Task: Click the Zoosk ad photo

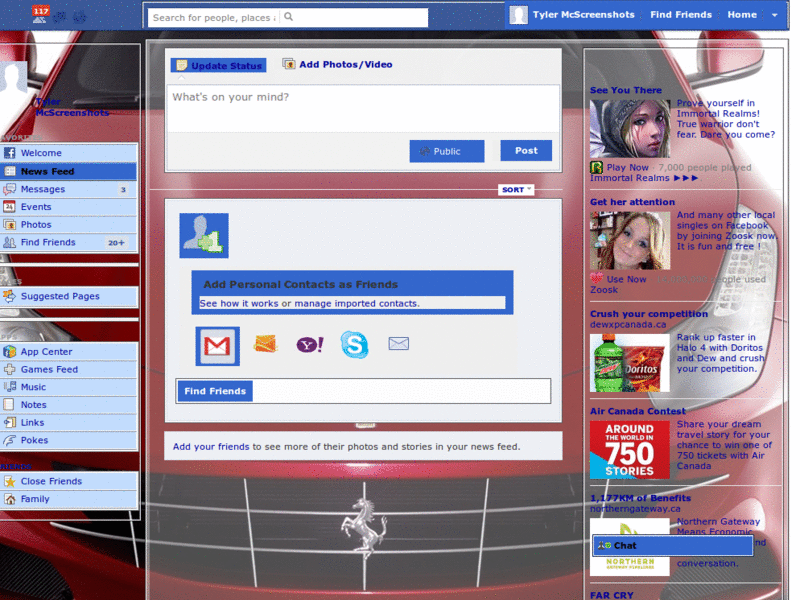Action: click(630, 240)
